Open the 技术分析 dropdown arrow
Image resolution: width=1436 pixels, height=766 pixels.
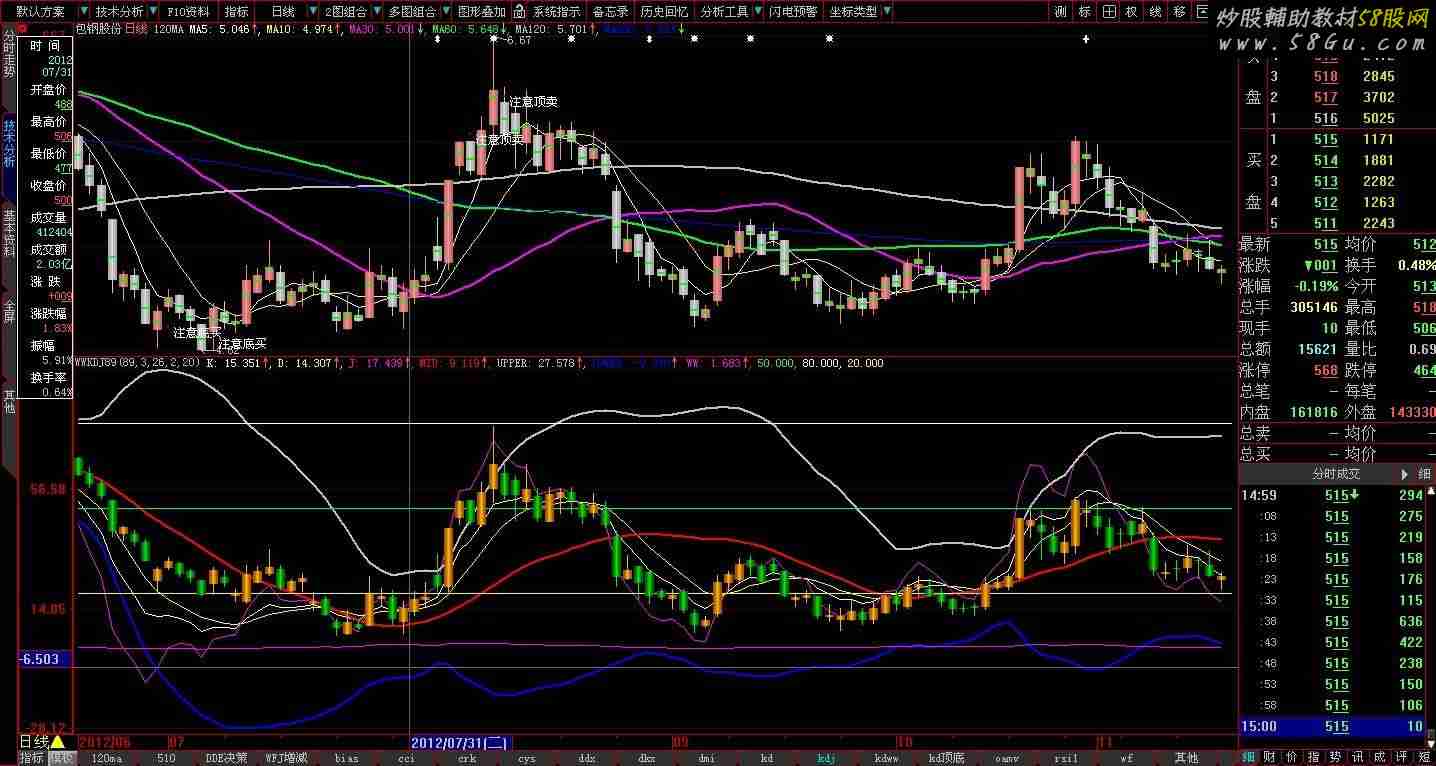point(153,11)
